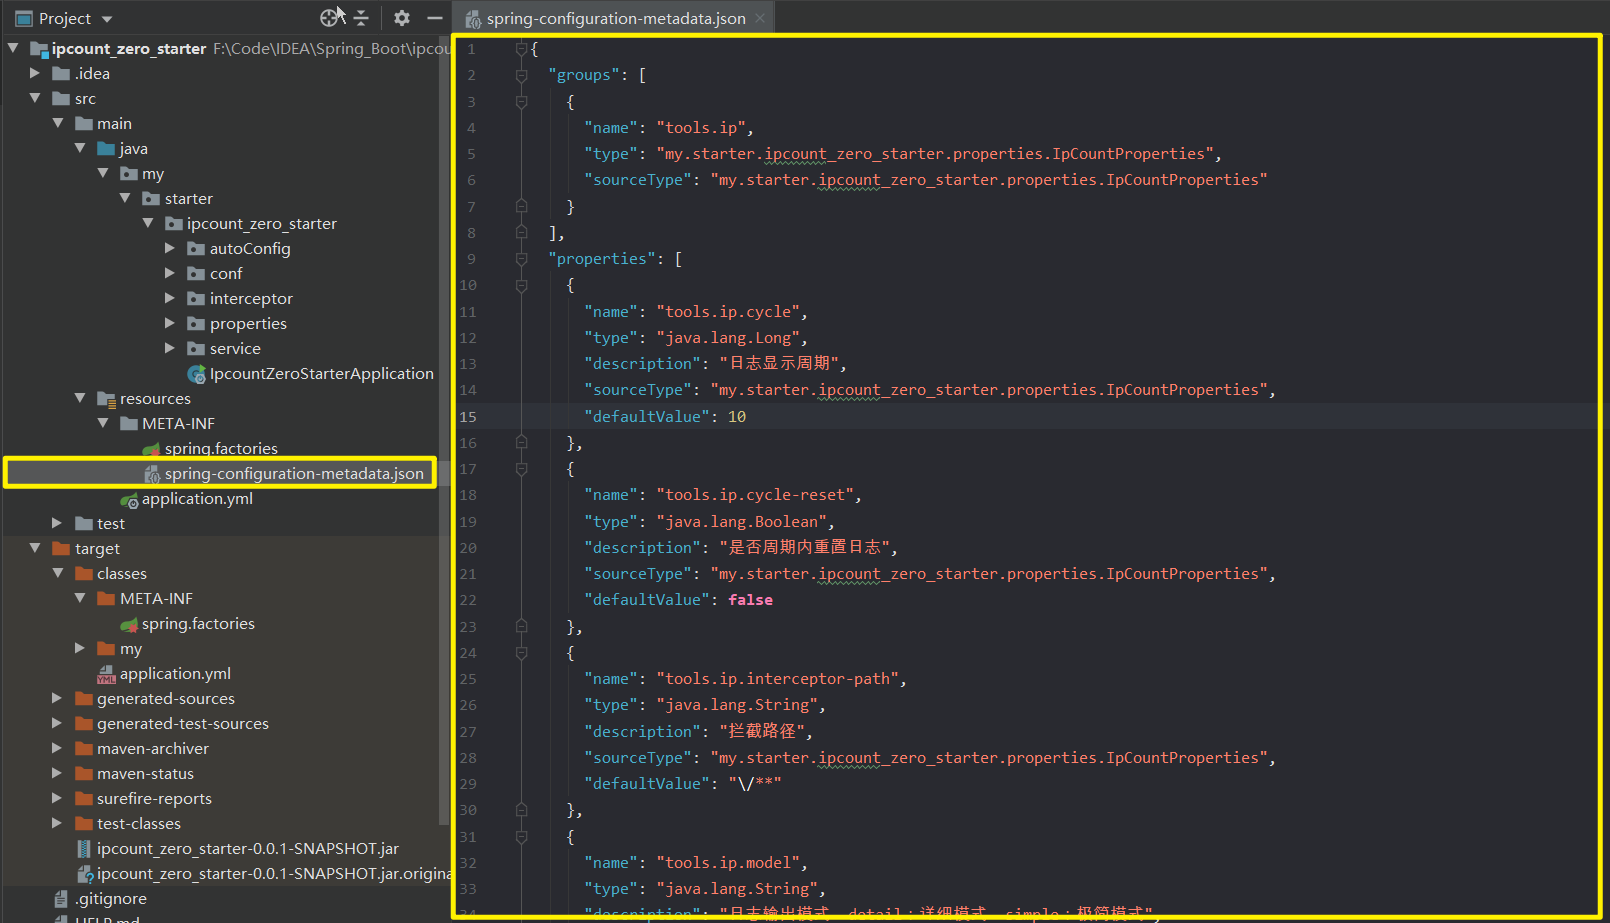Expand the service package

(170, 348)
